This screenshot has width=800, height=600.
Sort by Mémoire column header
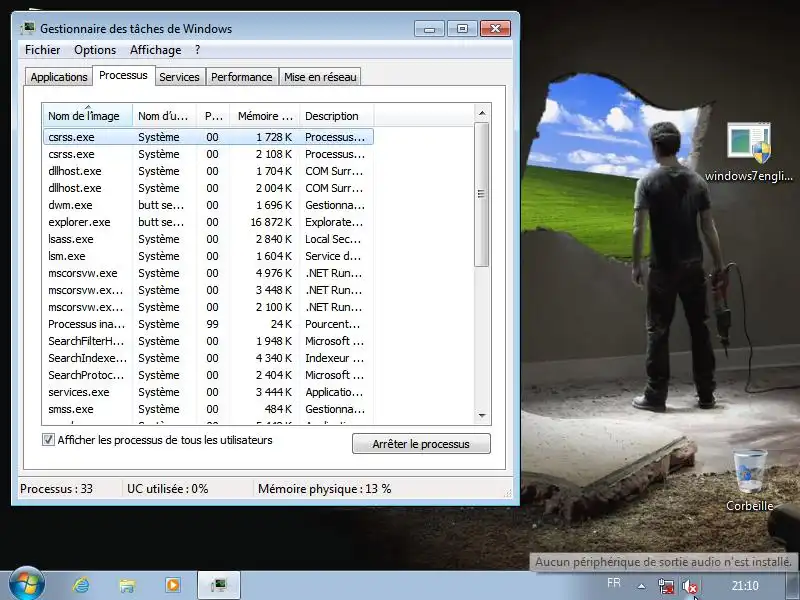(265, 116)
